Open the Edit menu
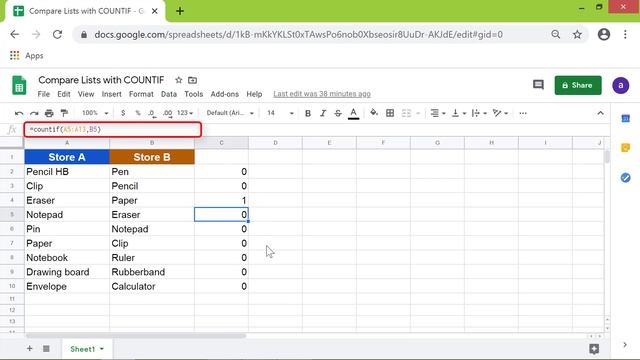 pyautogui.click(x=64, y=94)
